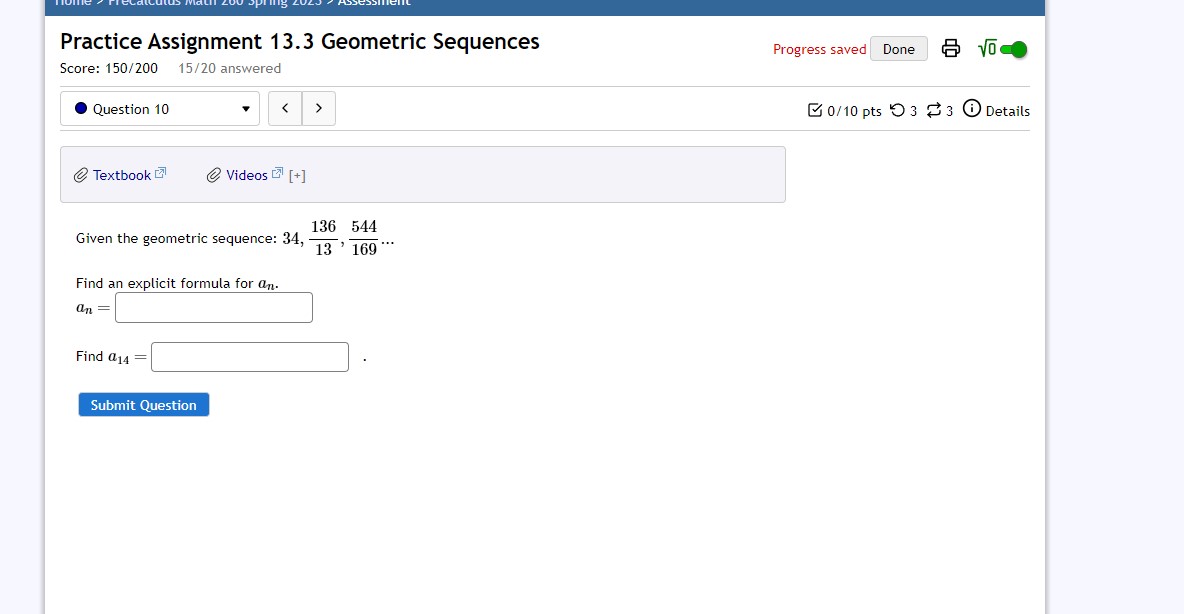Open the Question 10 dropdown

(159, 108)
